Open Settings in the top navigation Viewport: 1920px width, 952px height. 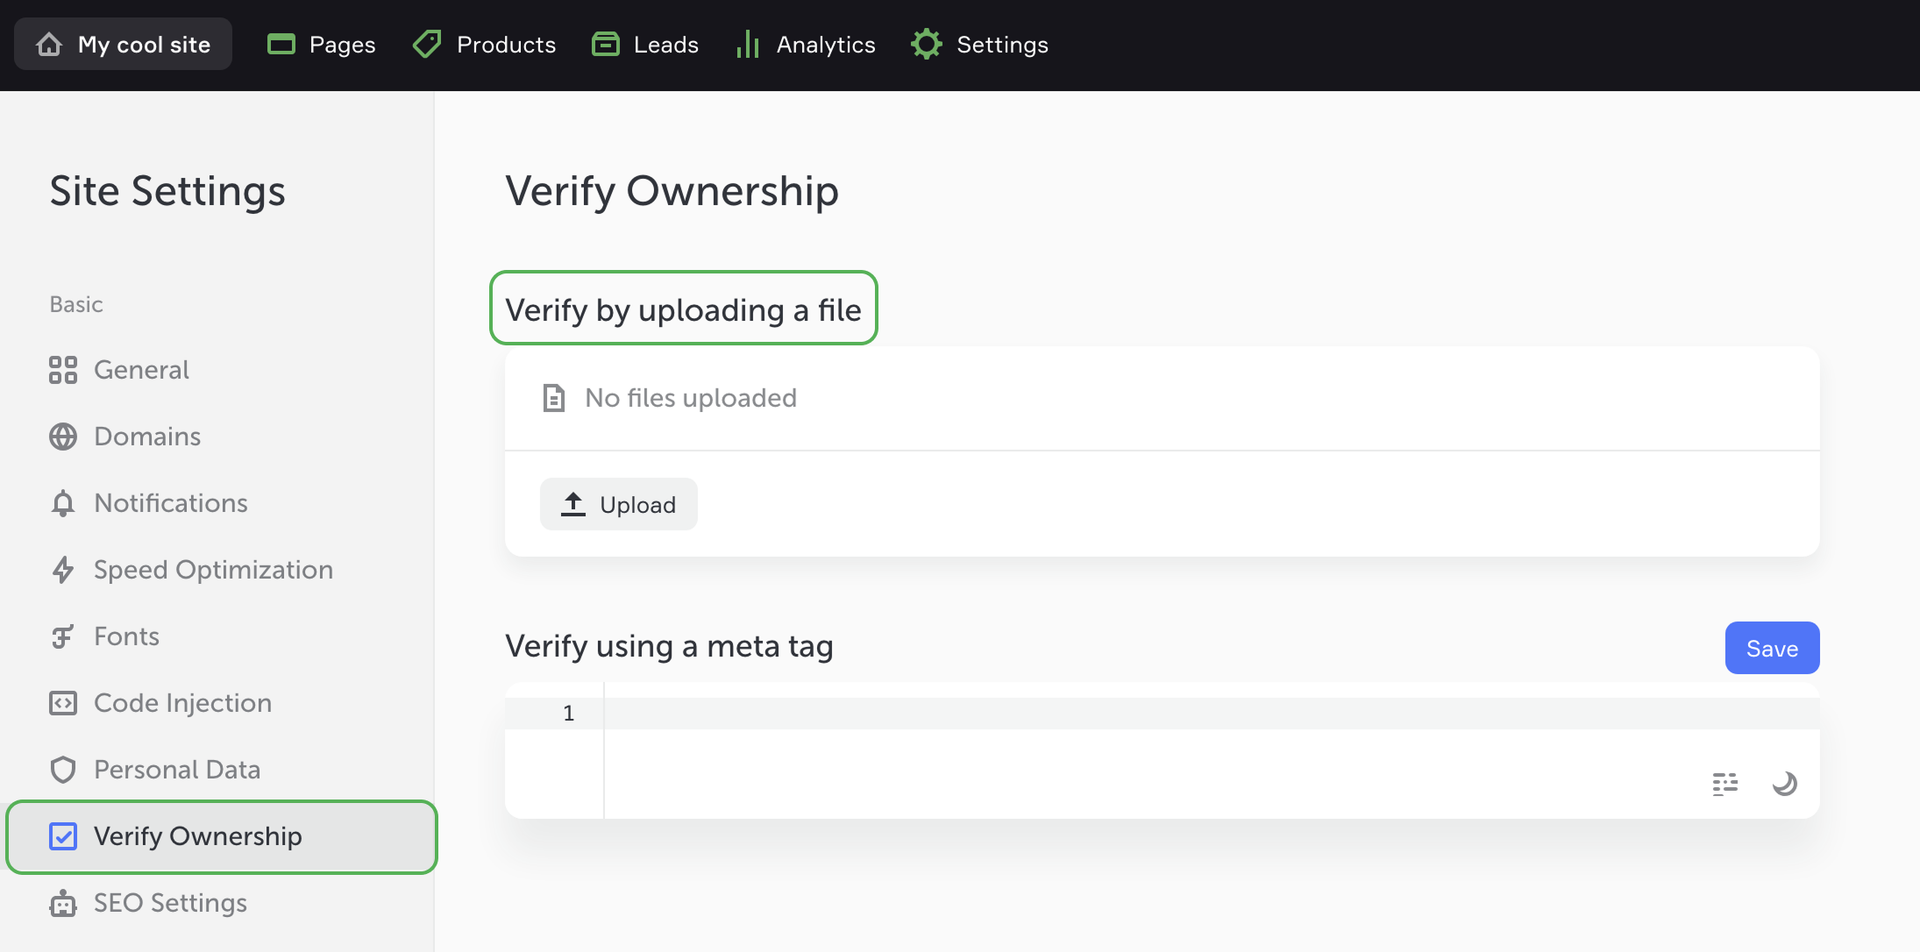click(x=979, y=45)
